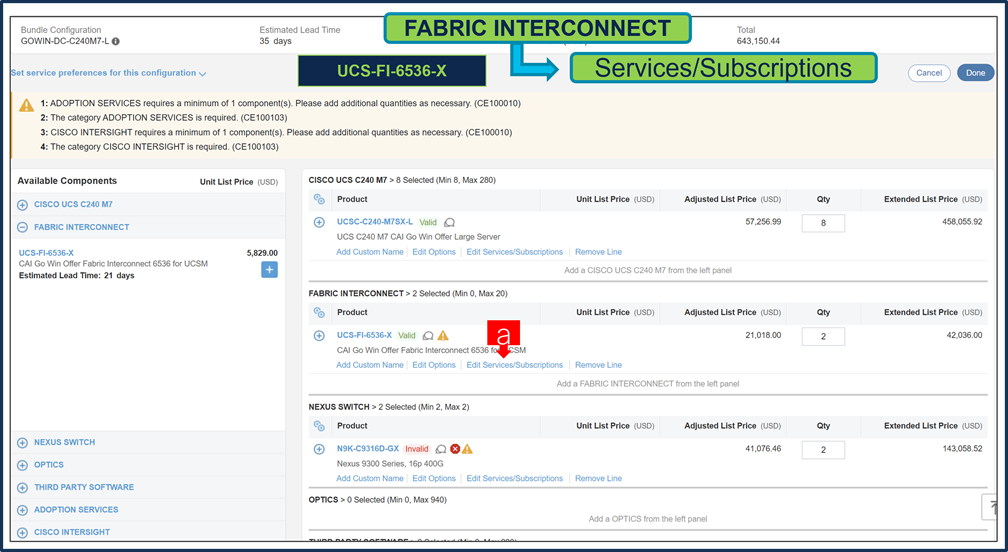Viewport: 1008px width, 552px height.
Task: Open UCS-FI-6536-X link in selected products
Action: click(x=364, y=335)
